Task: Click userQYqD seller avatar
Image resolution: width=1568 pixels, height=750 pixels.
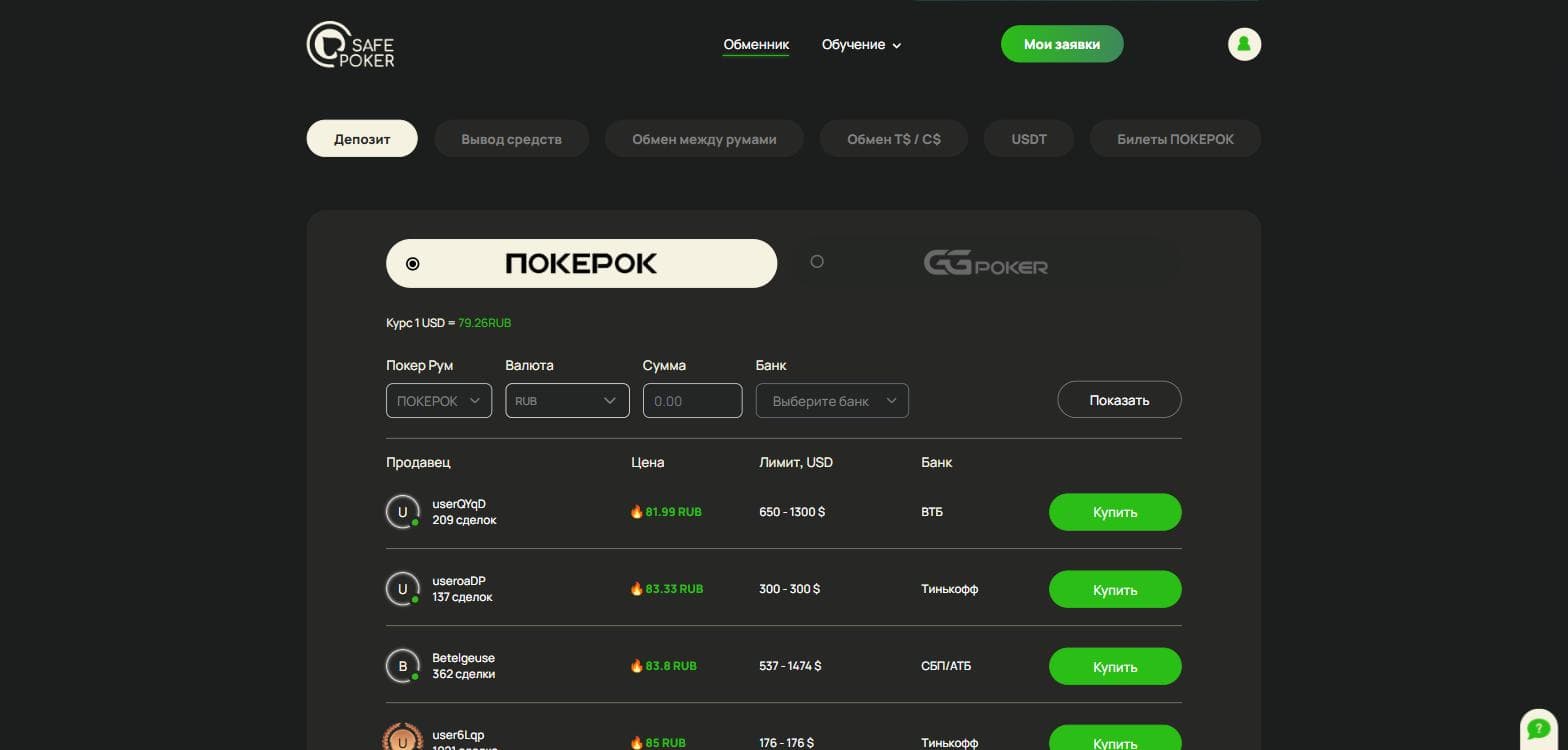Action: [403, 512]
